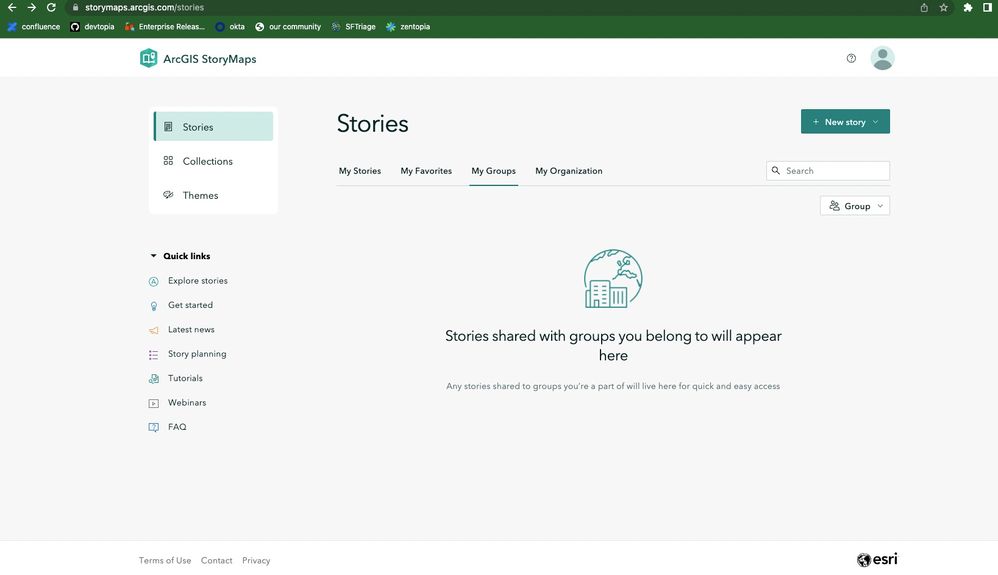Click into the Search stories field

(827, 171)
